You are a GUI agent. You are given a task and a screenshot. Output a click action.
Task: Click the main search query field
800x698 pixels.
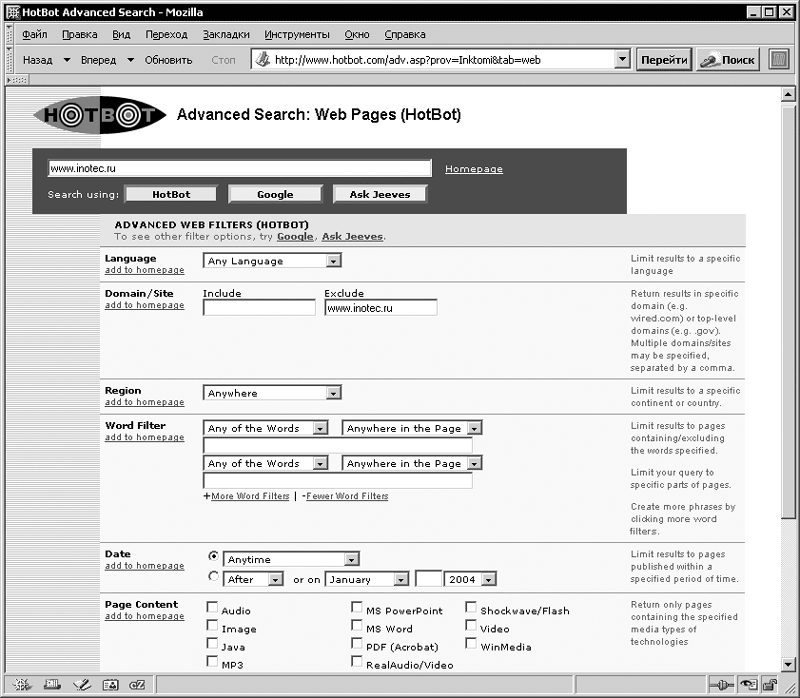(239, 168)
